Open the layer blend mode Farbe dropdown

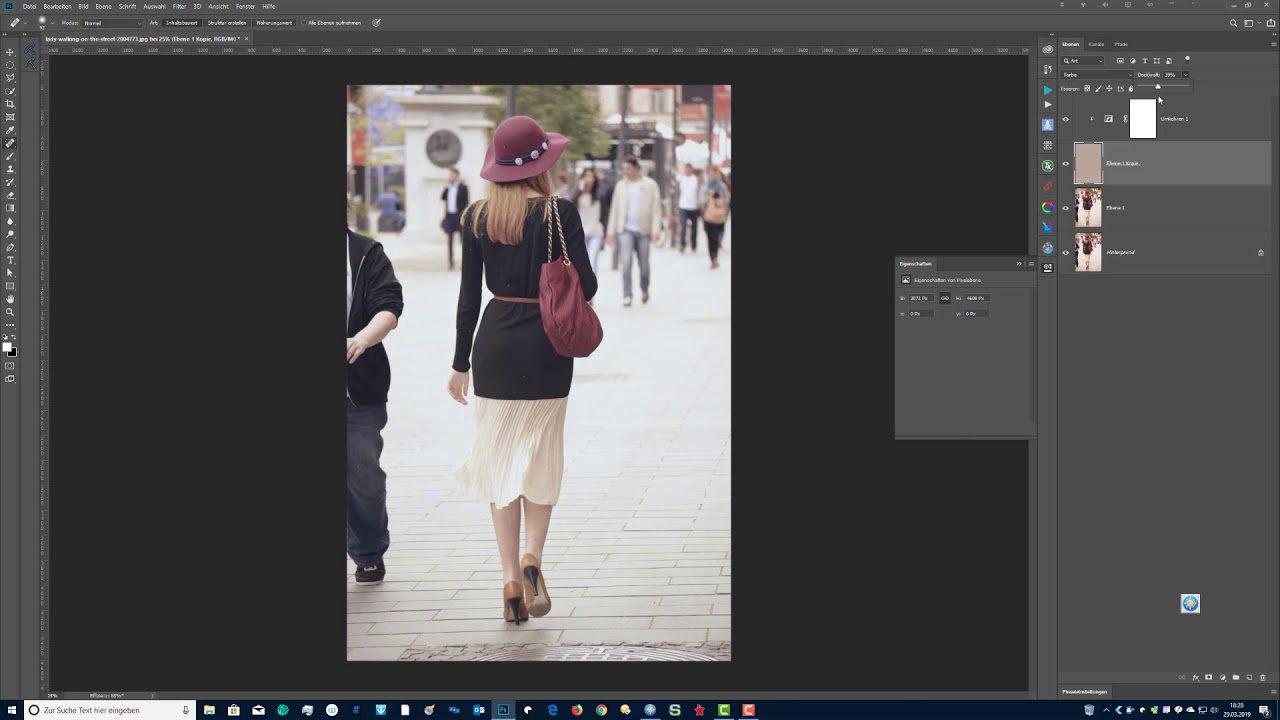point(1097,75)
